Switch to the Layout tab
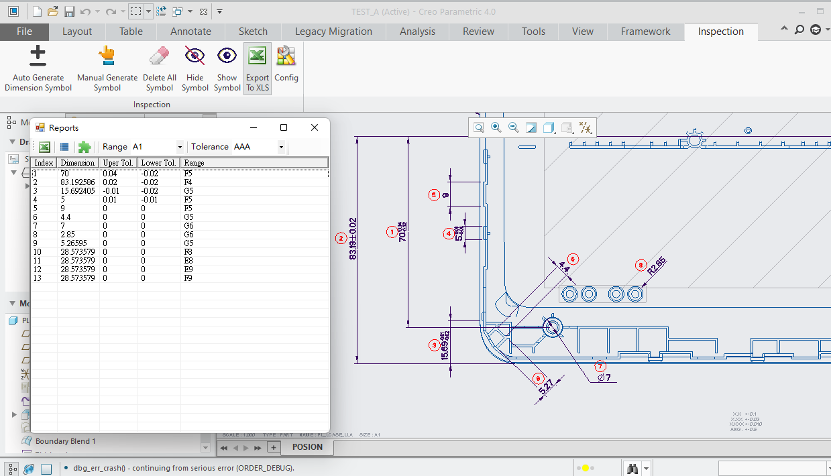This screenshot has width=832, height=476. 77,31
